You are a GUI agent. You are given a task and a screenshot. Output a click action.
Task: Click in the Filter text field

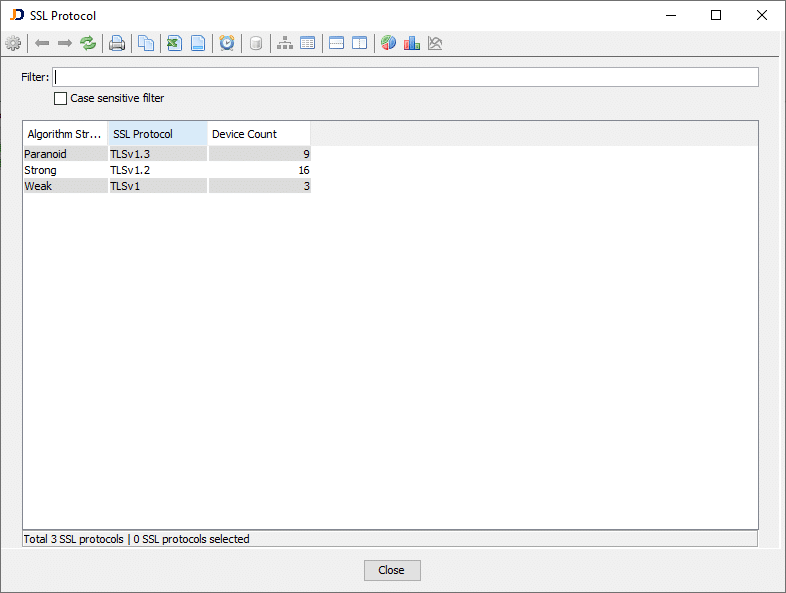[x=405, y=77]
